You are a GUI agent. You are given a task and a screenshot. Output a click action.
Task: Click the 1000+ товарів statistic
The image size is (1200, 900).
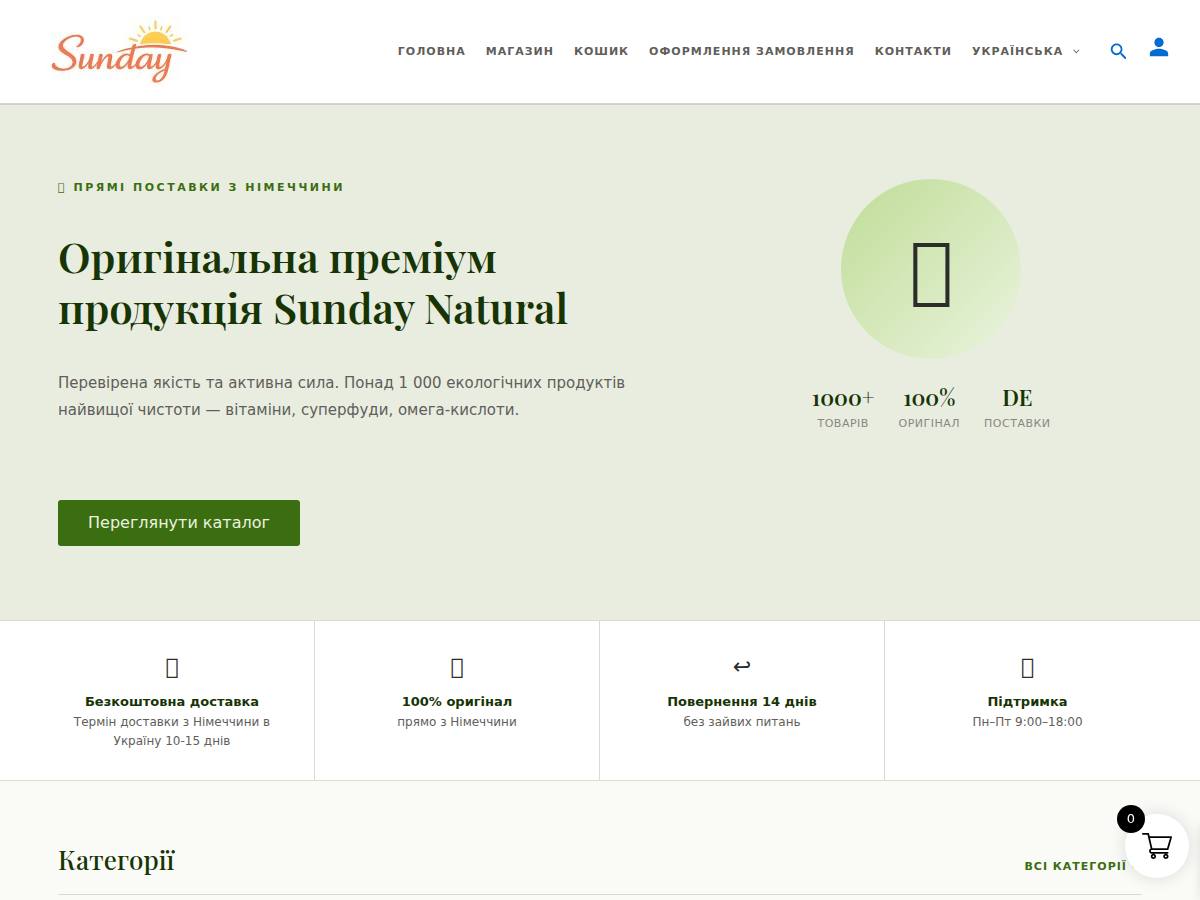843,409
